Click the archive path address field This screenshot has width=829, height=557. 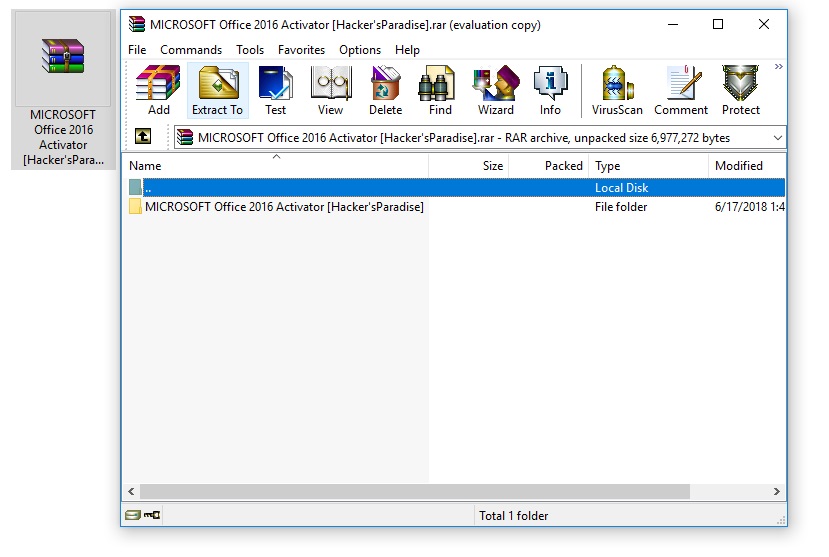[480, 137]
